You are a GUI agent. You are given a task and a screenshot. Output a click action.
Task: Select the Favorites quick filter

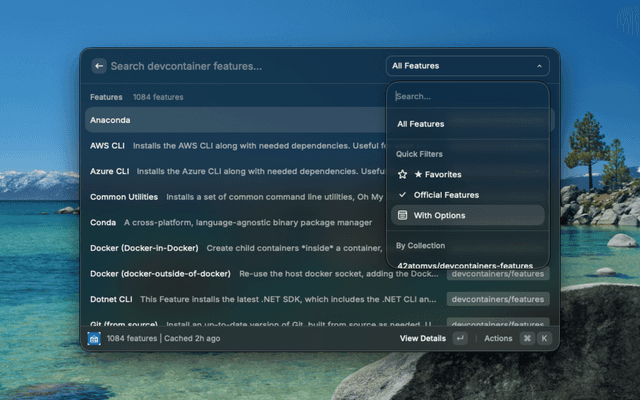coord(438,174)
